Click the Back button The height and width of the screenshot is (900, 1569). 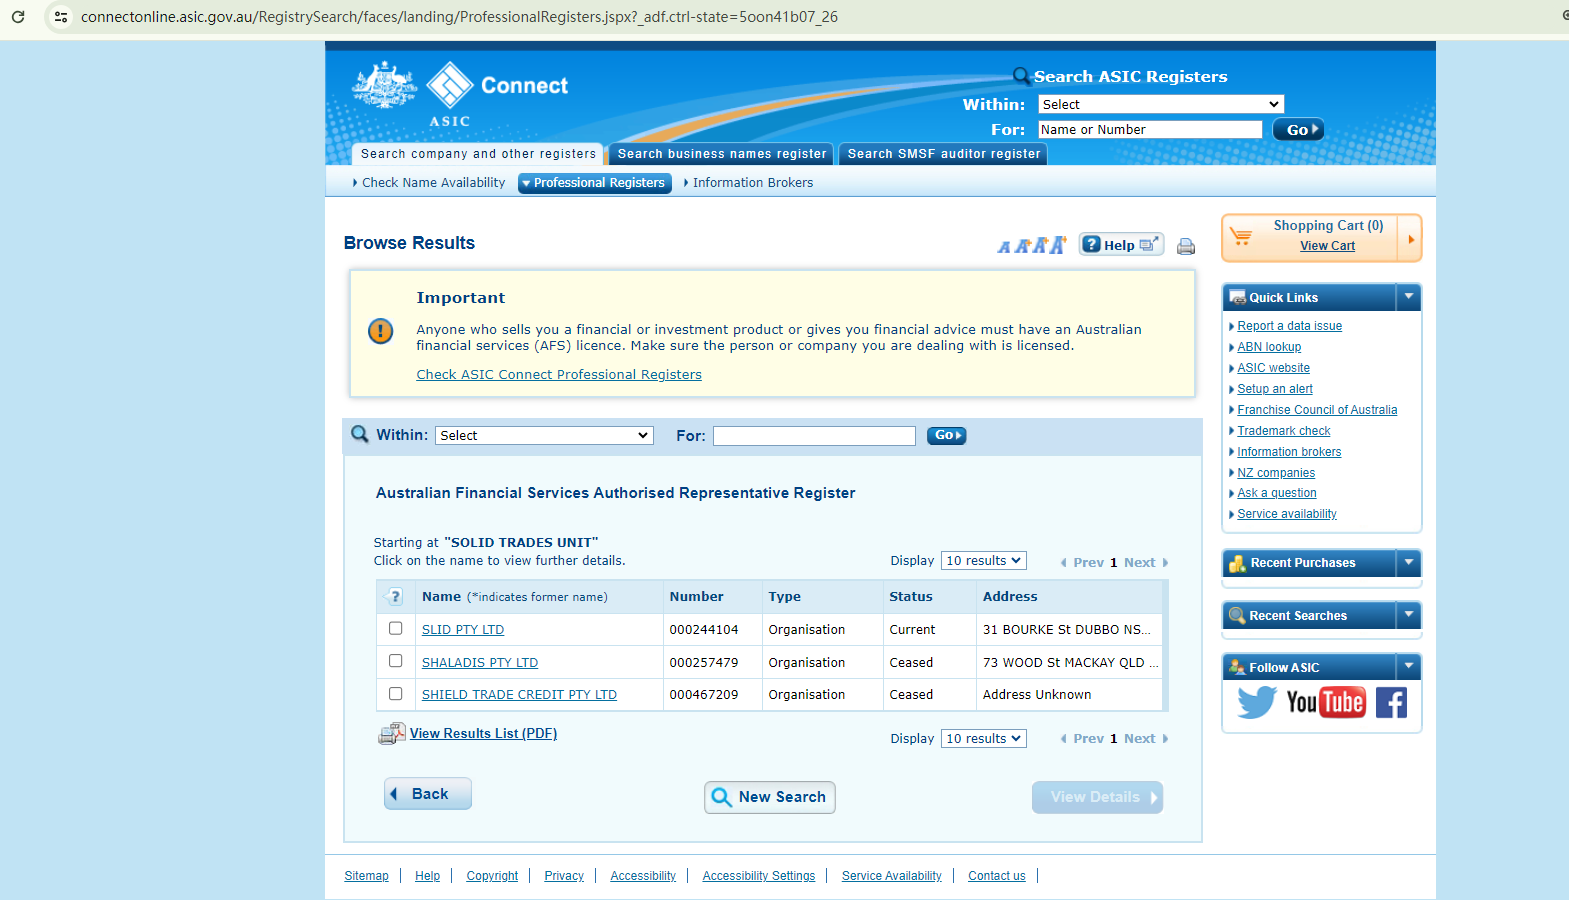[428, 794]
